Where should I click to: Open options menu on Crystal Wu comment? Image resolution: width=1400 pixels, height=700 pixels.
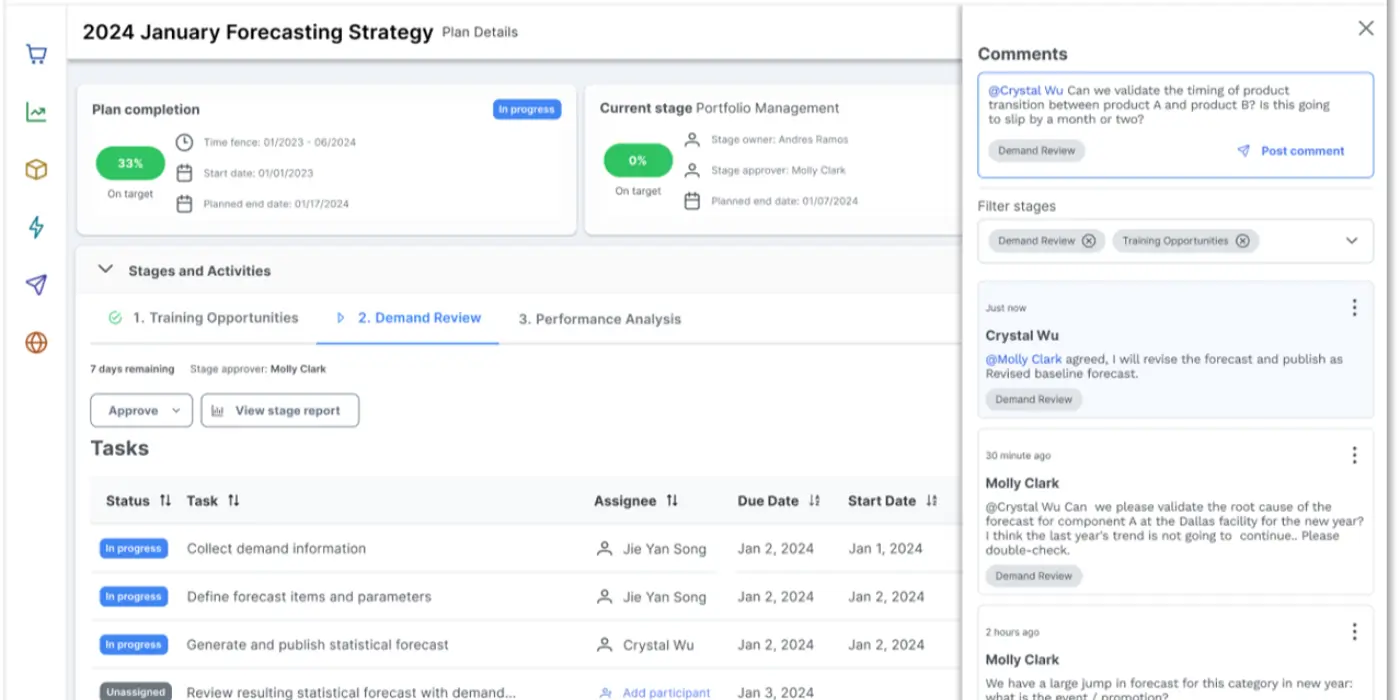point(1354,307)
